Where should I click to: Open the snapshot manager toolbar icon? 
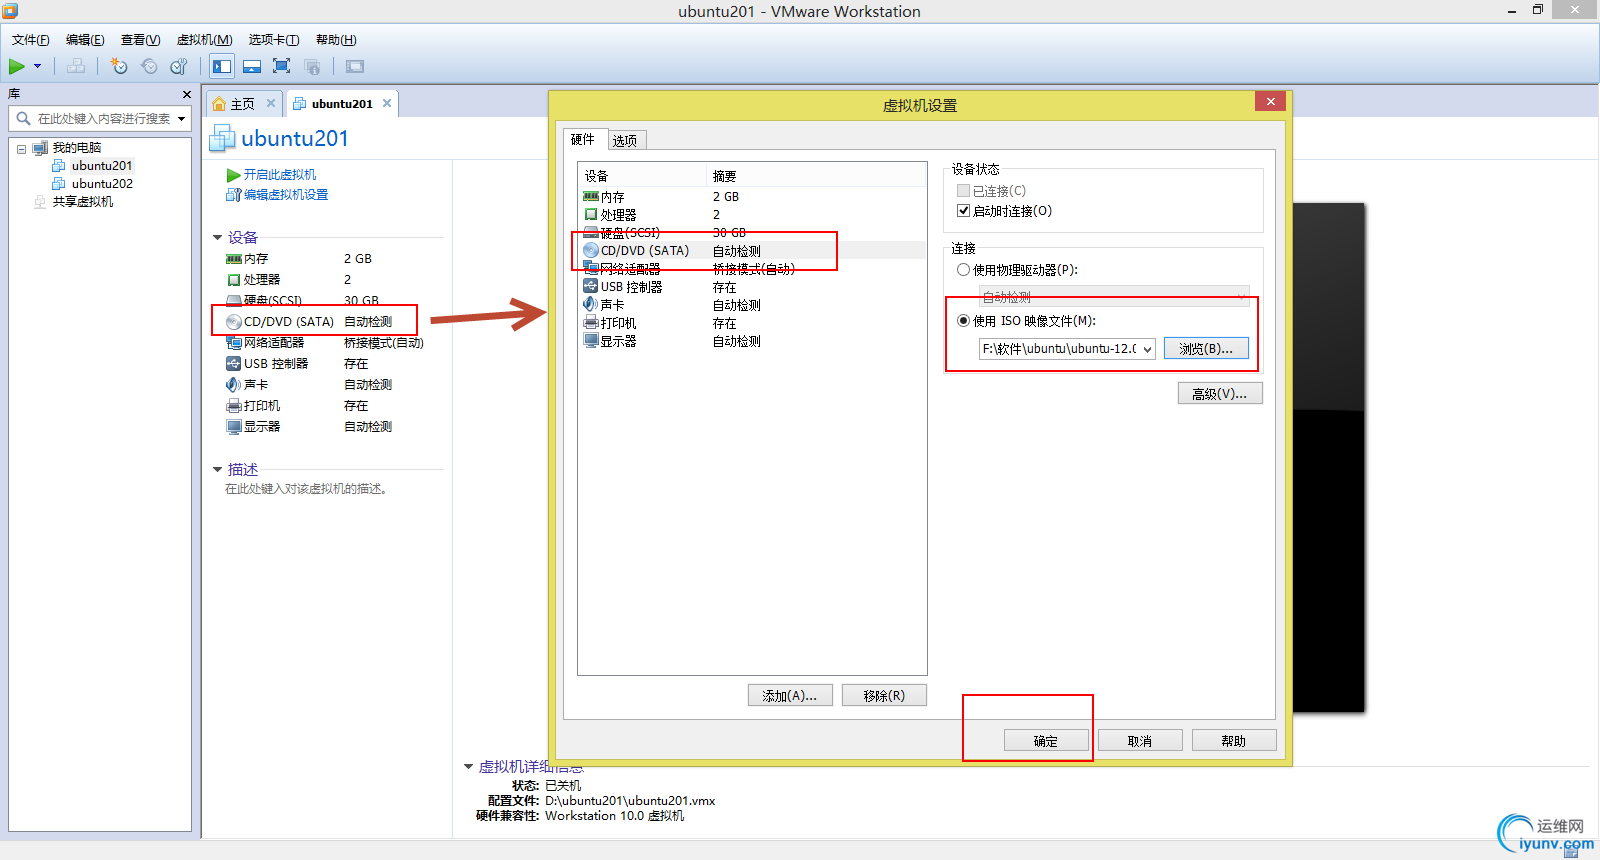pyautogui.click(x=179, y=66)
